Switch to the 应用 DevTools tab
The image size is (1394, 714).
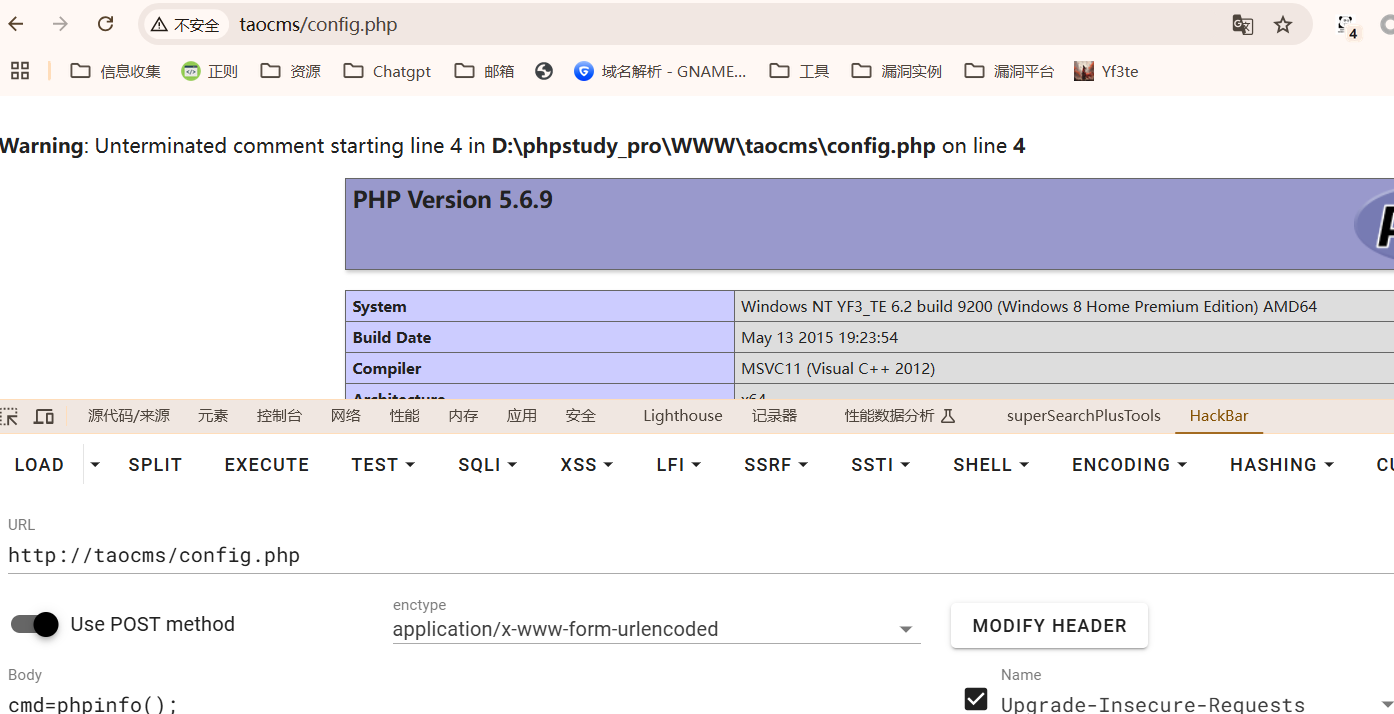[x=522, y=416]
